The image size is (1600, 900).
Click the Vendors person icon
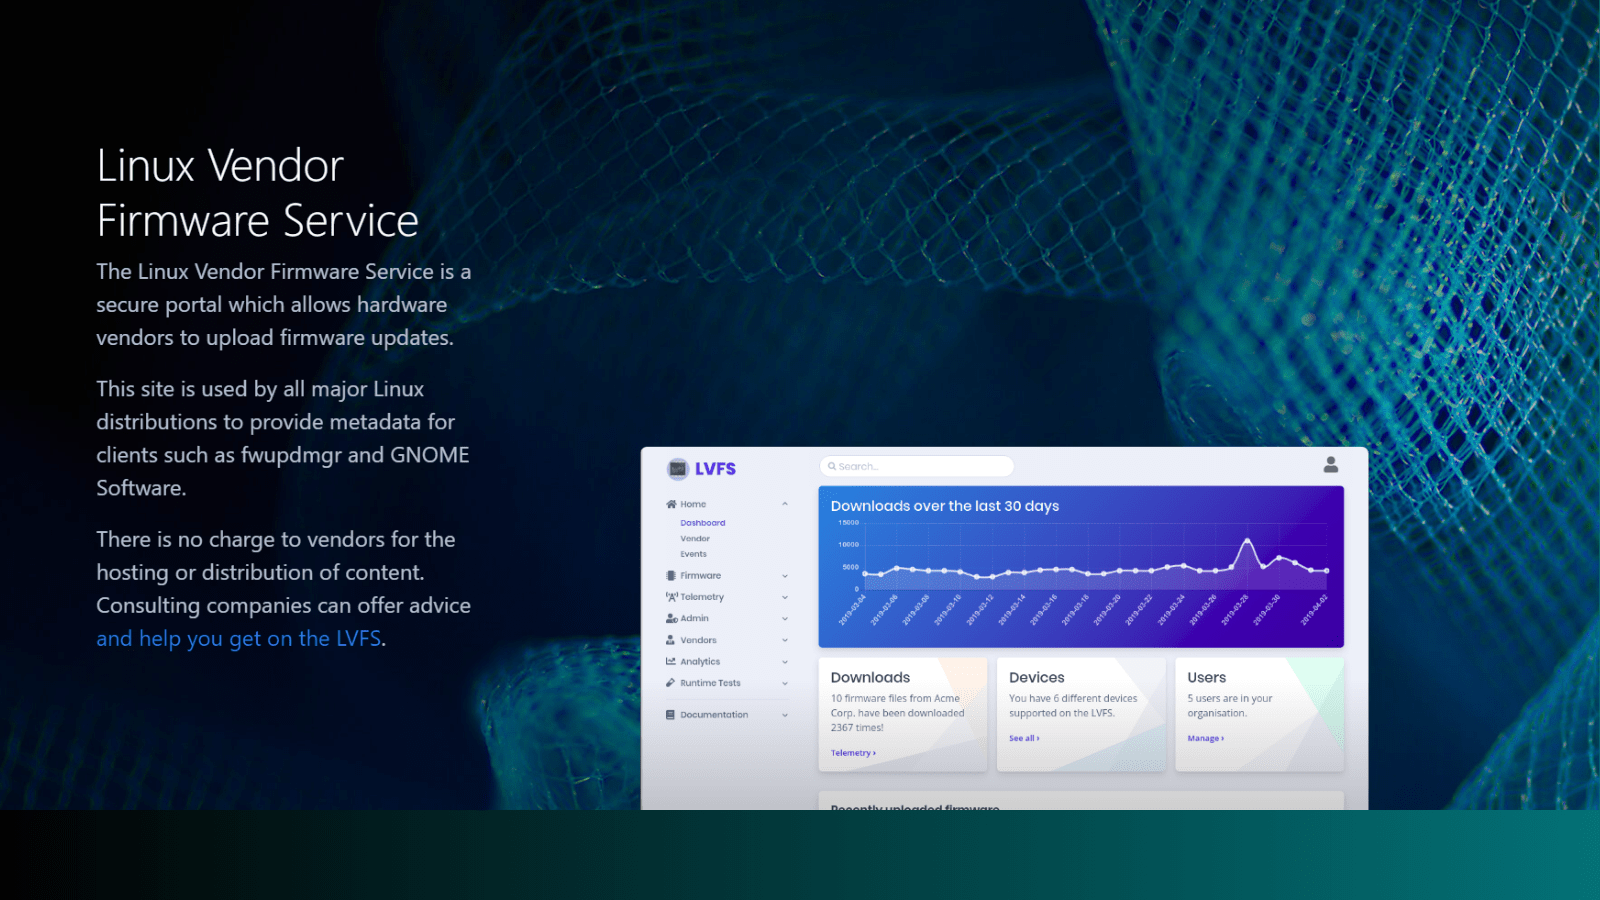point(671,640)
